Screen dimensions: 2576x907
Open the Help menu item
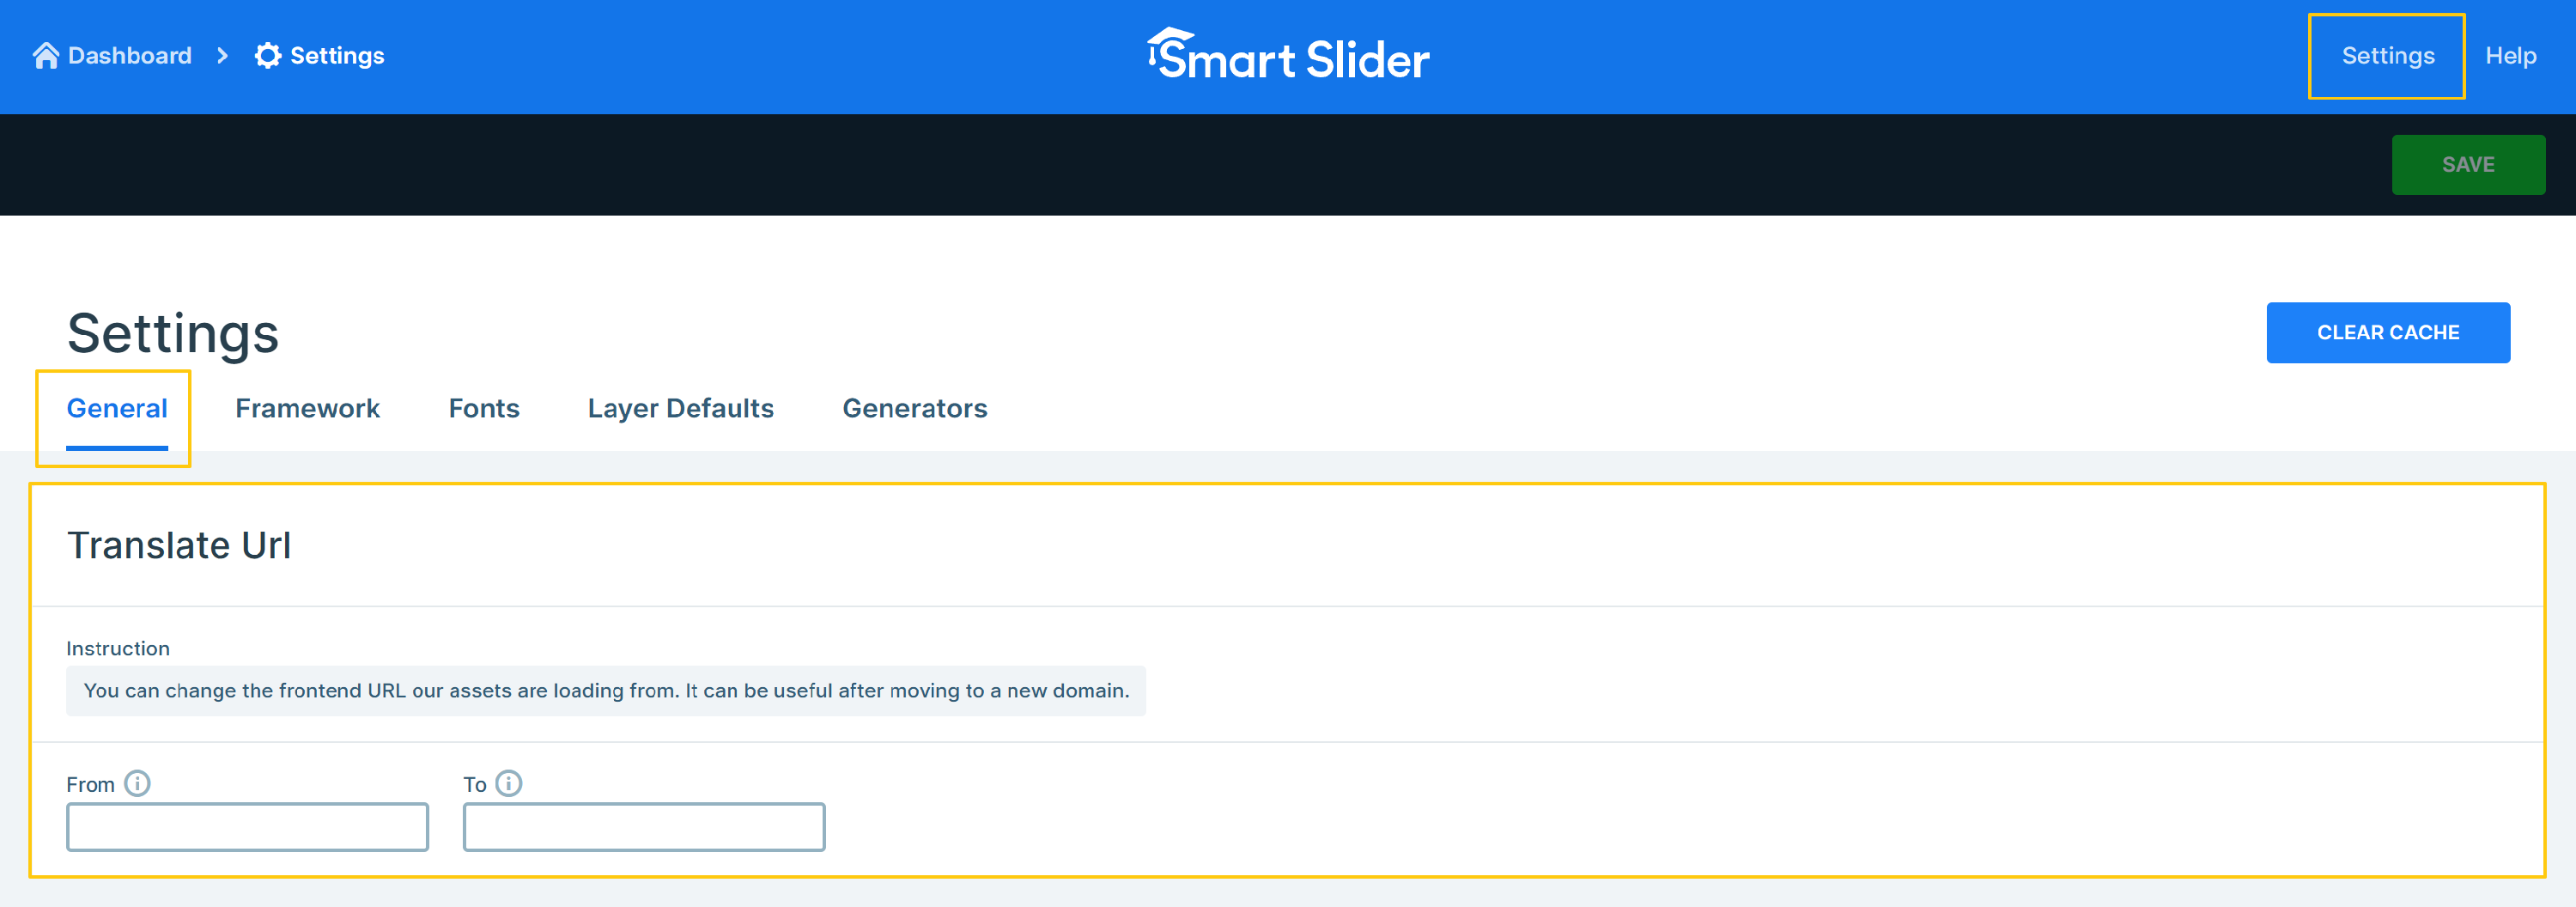tap(2510, 56)
